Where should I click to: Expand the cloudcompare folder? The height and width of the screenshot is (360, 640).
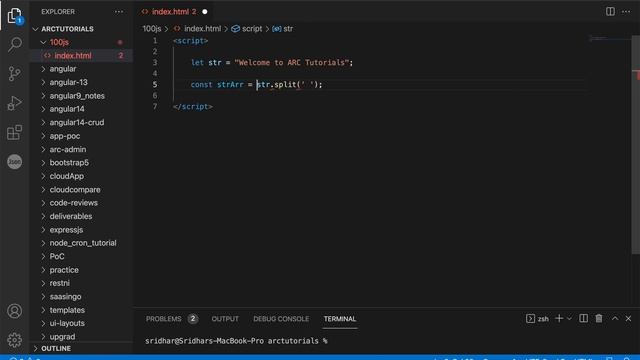point(75,190)
